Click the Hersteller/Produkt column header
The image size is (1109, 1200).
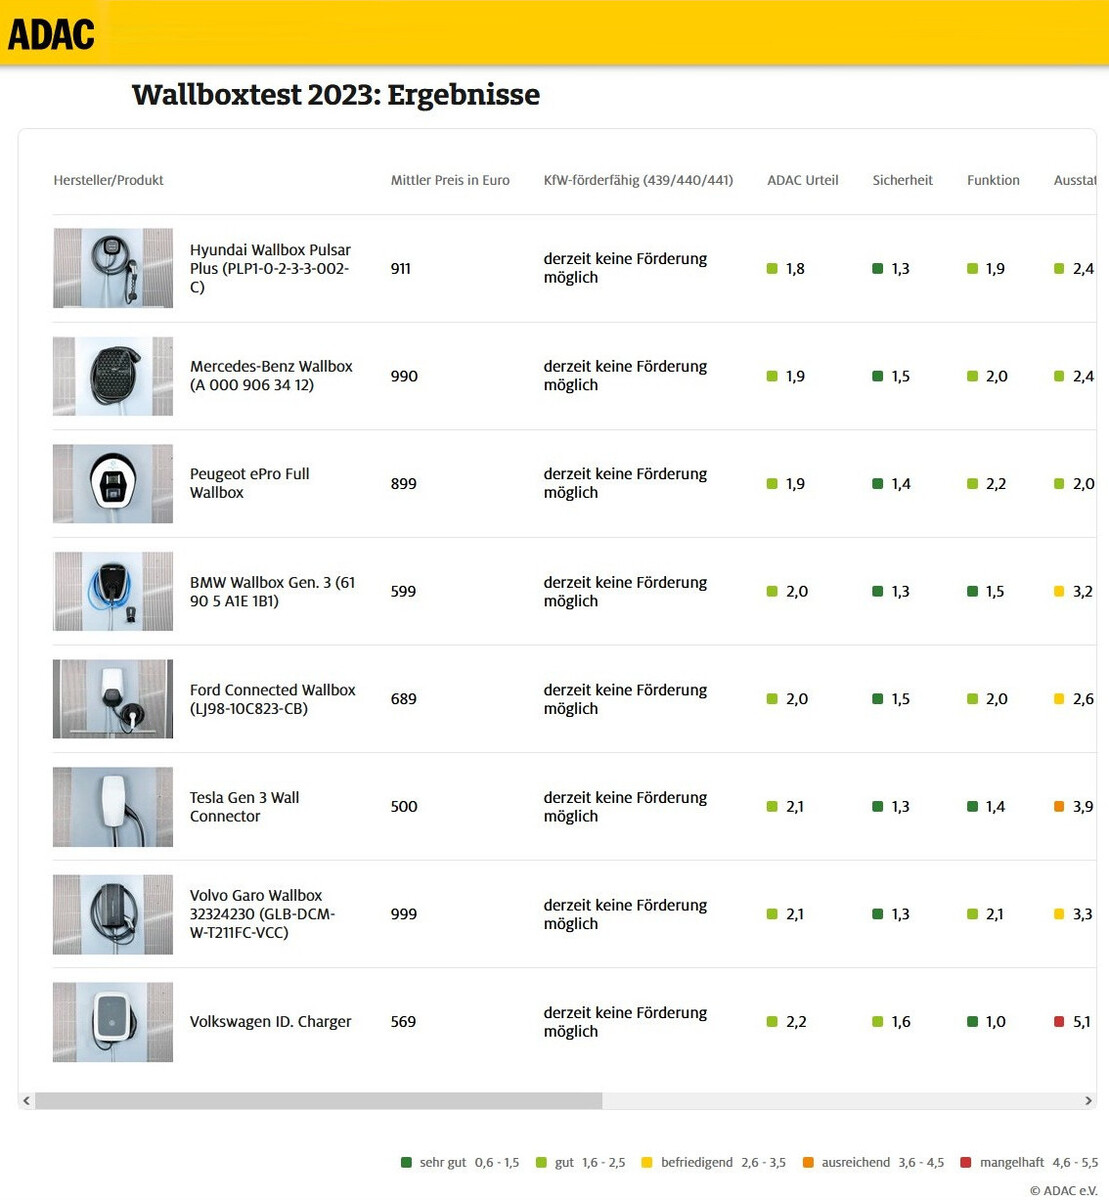click(108, 180)
